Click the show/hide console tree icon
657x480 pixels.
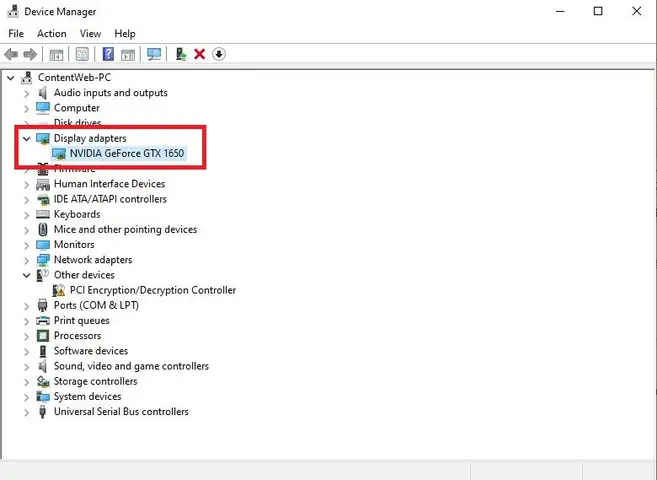tap(56, 54)
